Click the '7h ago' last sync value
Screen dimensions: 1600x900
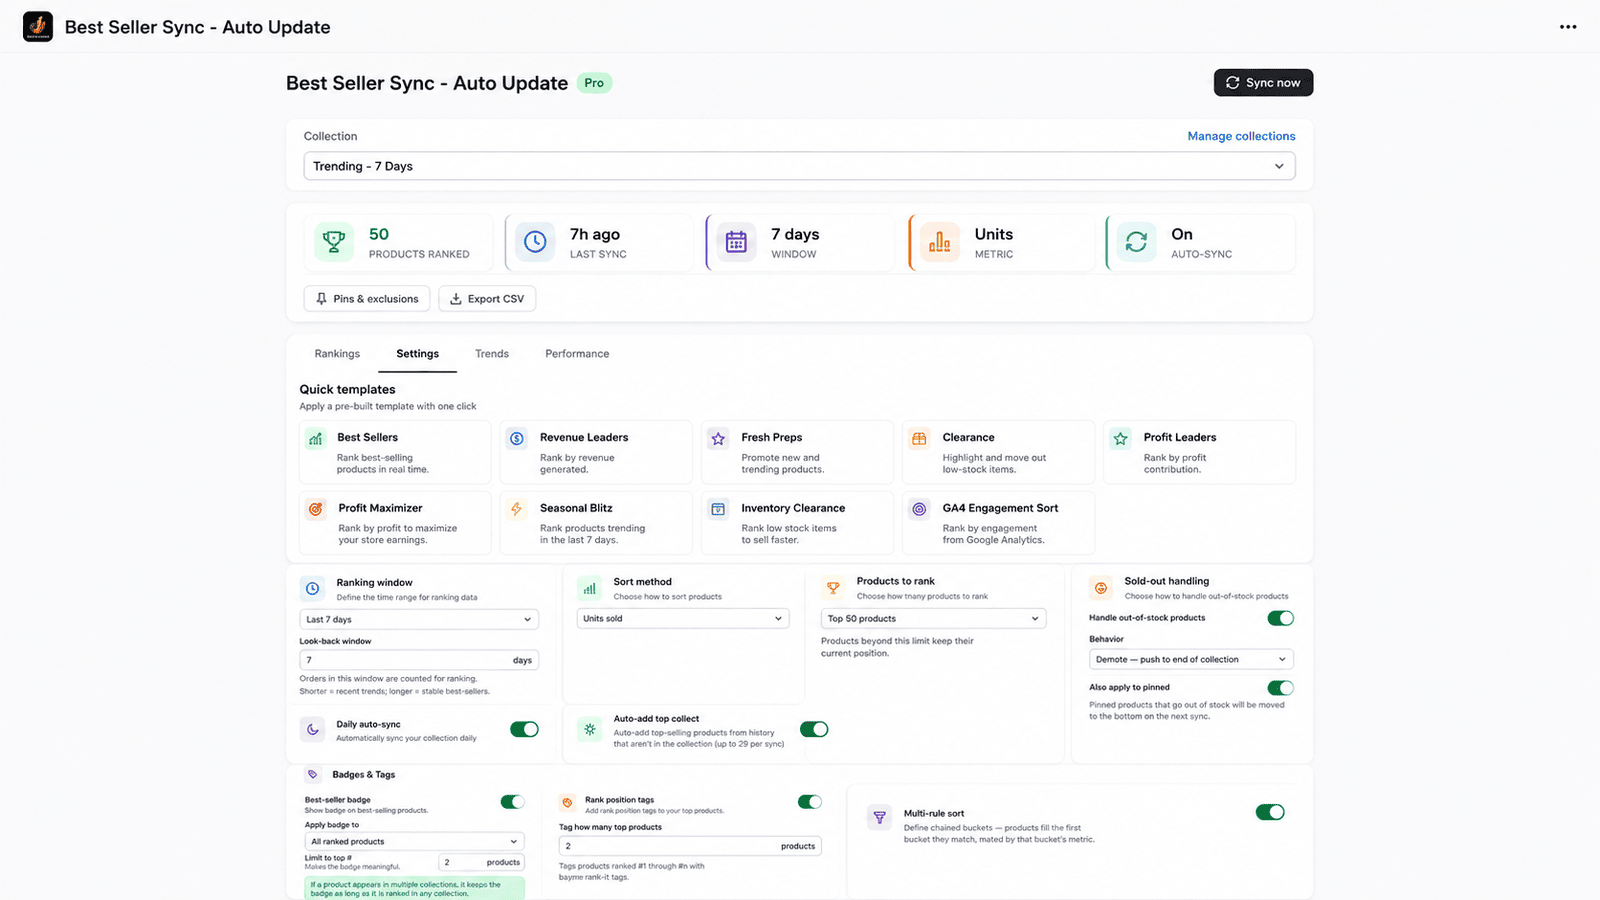[x=595, y=234]
